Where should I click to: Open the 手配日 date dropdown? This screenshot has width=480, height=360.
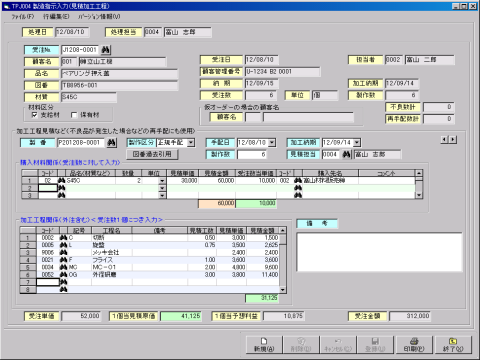point(272,143)
